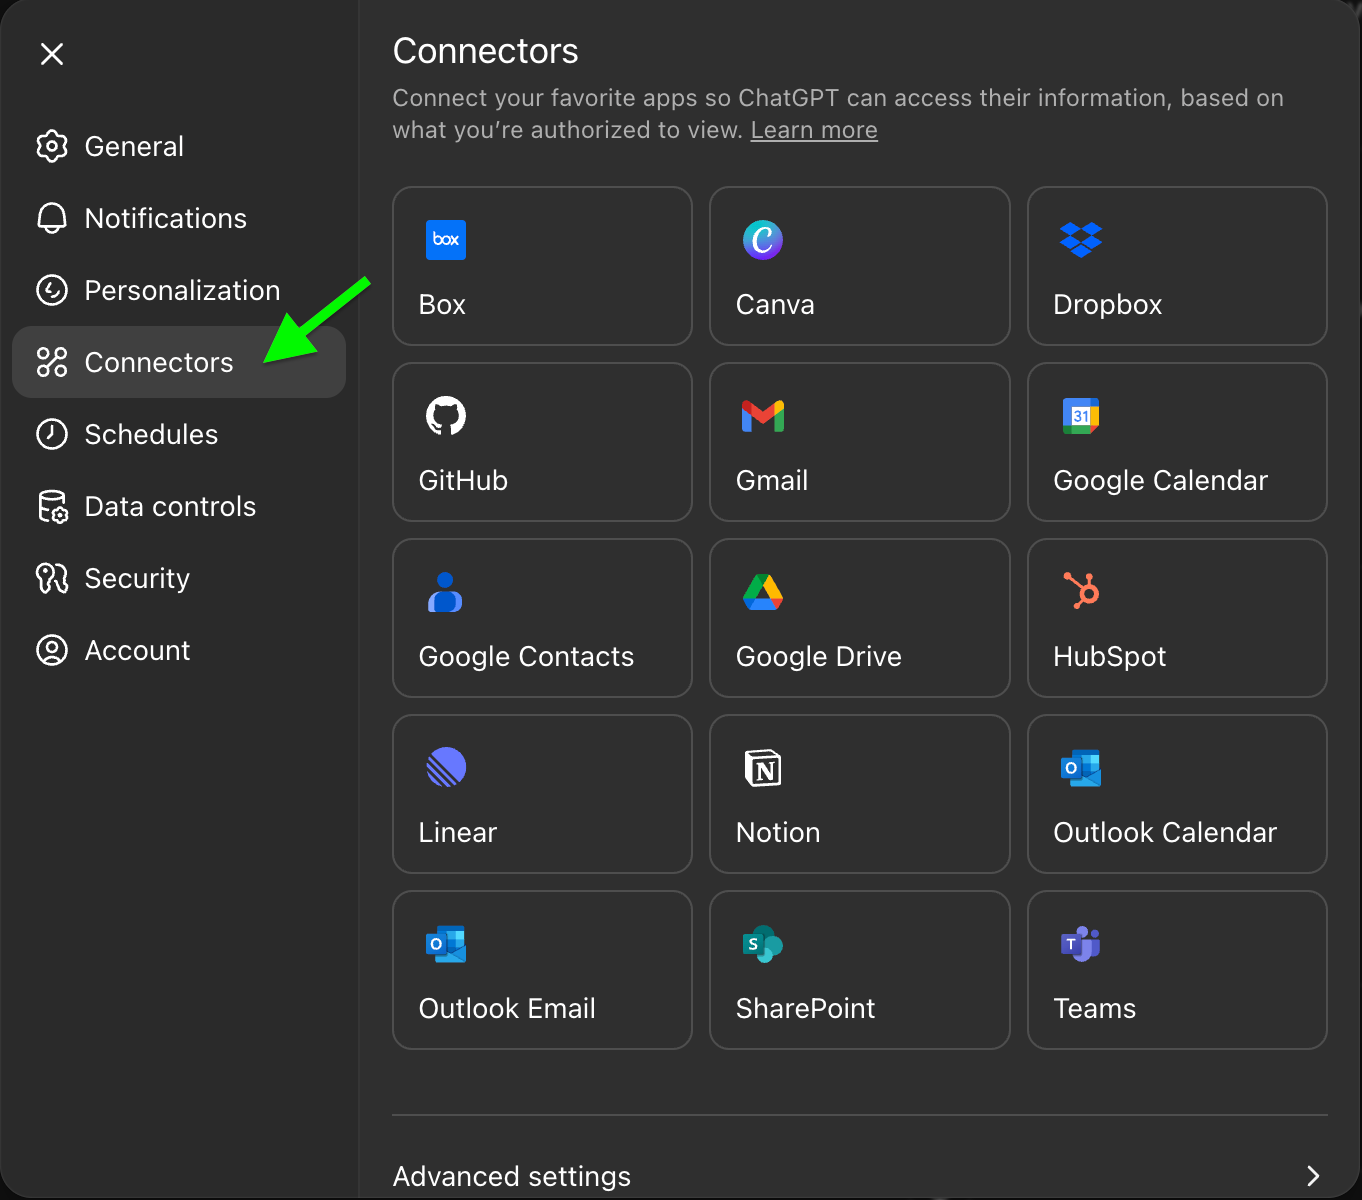Open the Linear connector tile
Image resolution: width=1362 pixels, height=1200 pixels.
tap(542, 794)
